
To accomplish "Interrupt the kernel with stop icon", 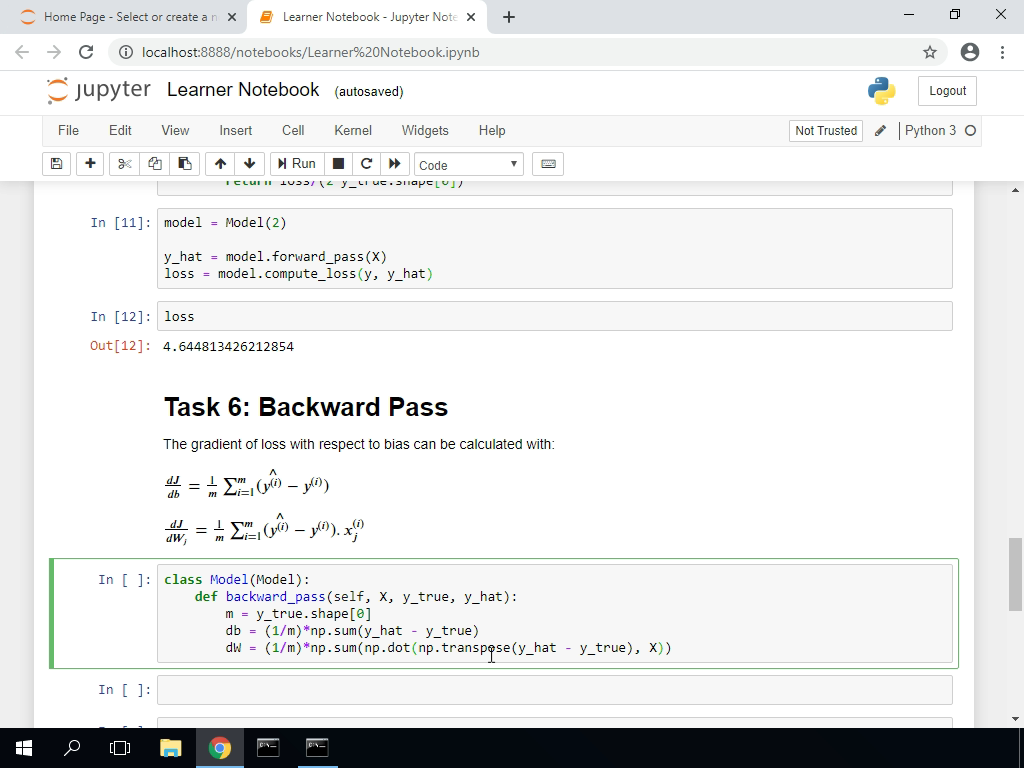I will click(338, 164).
